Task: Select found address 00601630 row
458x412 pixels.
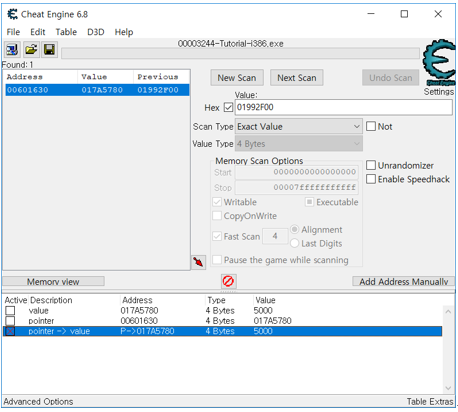Action: tap(97, 90)
